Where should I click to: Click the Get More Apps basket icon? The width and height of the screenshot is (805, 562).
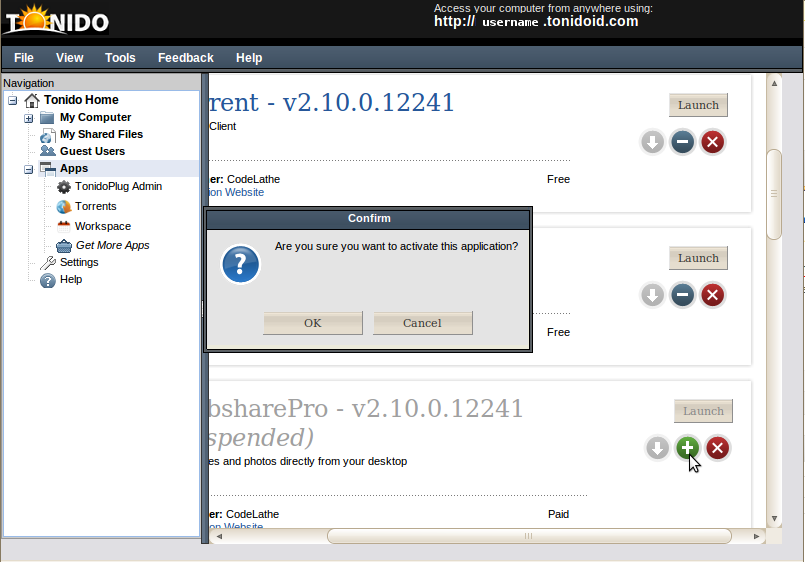[64, 245]
